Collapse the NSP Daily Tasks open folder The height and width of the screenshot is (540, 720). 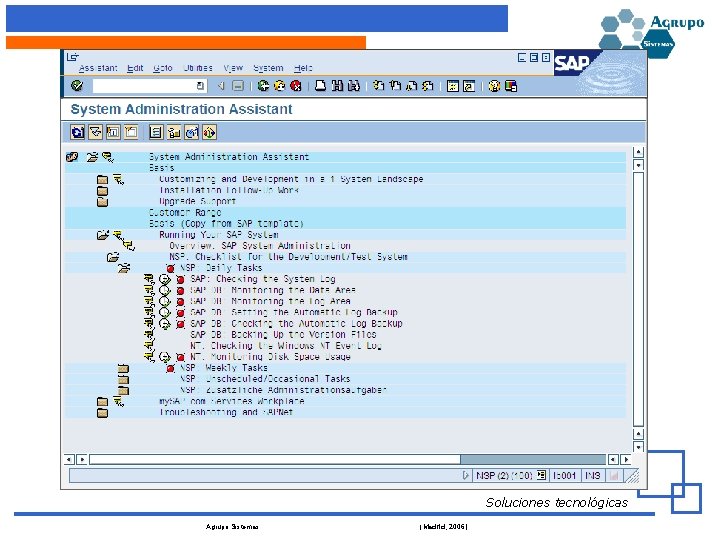pyautogui.click(x=124, y=268)
